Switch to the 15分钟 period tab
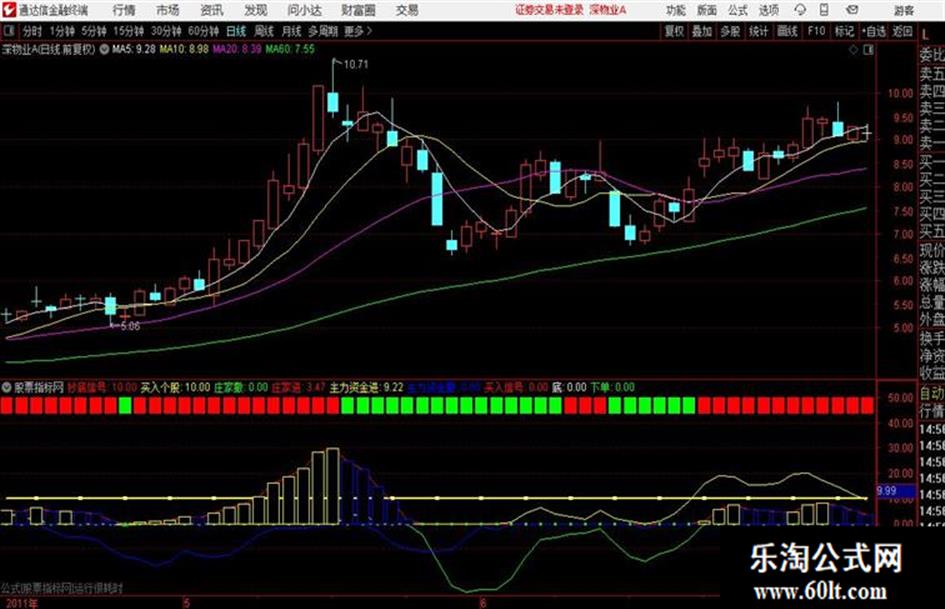 [128, 31]
